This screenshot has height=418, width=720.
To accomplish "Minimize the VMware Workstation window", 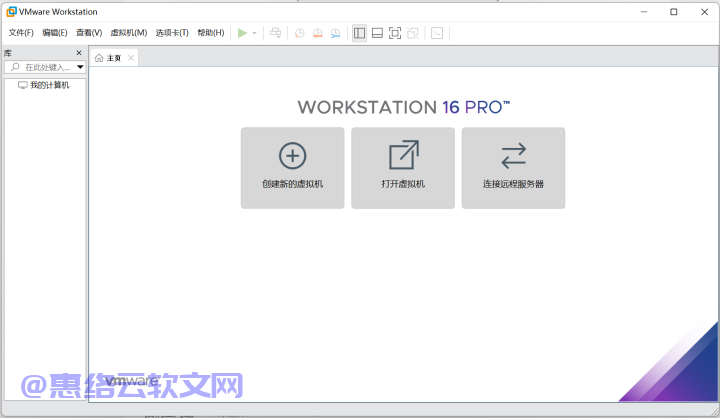I will click(x=644, y=12).
